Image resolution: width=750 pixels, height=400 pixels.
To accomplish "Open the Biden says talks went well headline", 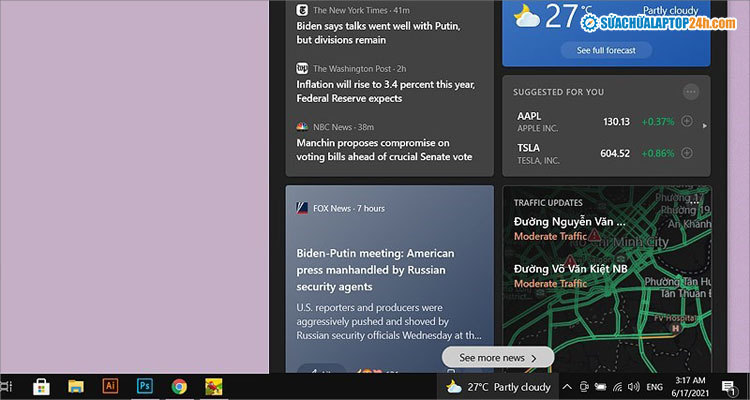I will tap(378, 33).
